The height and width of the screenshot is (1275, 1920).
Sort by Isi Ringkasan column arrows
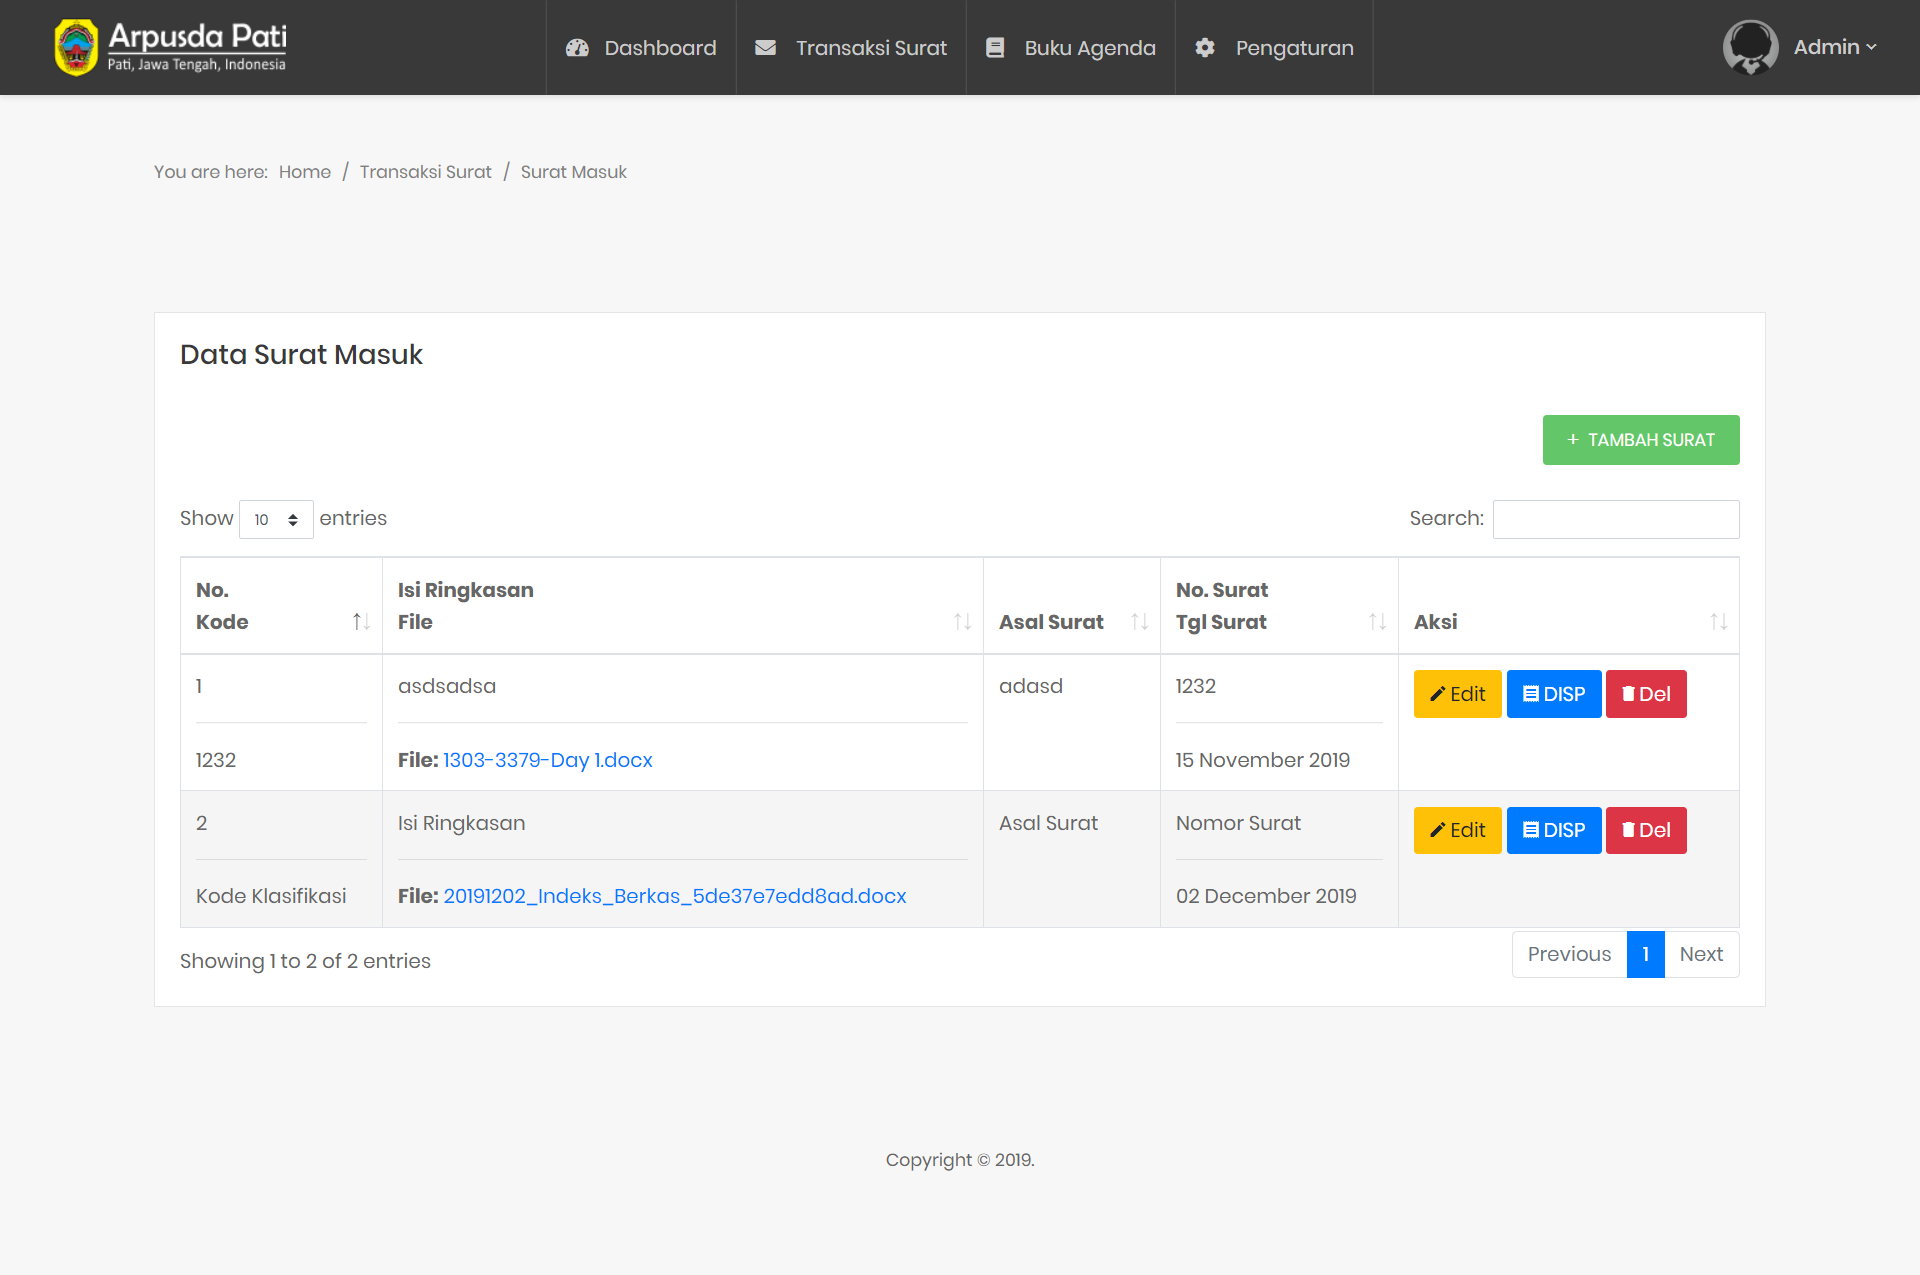[962, 622]
